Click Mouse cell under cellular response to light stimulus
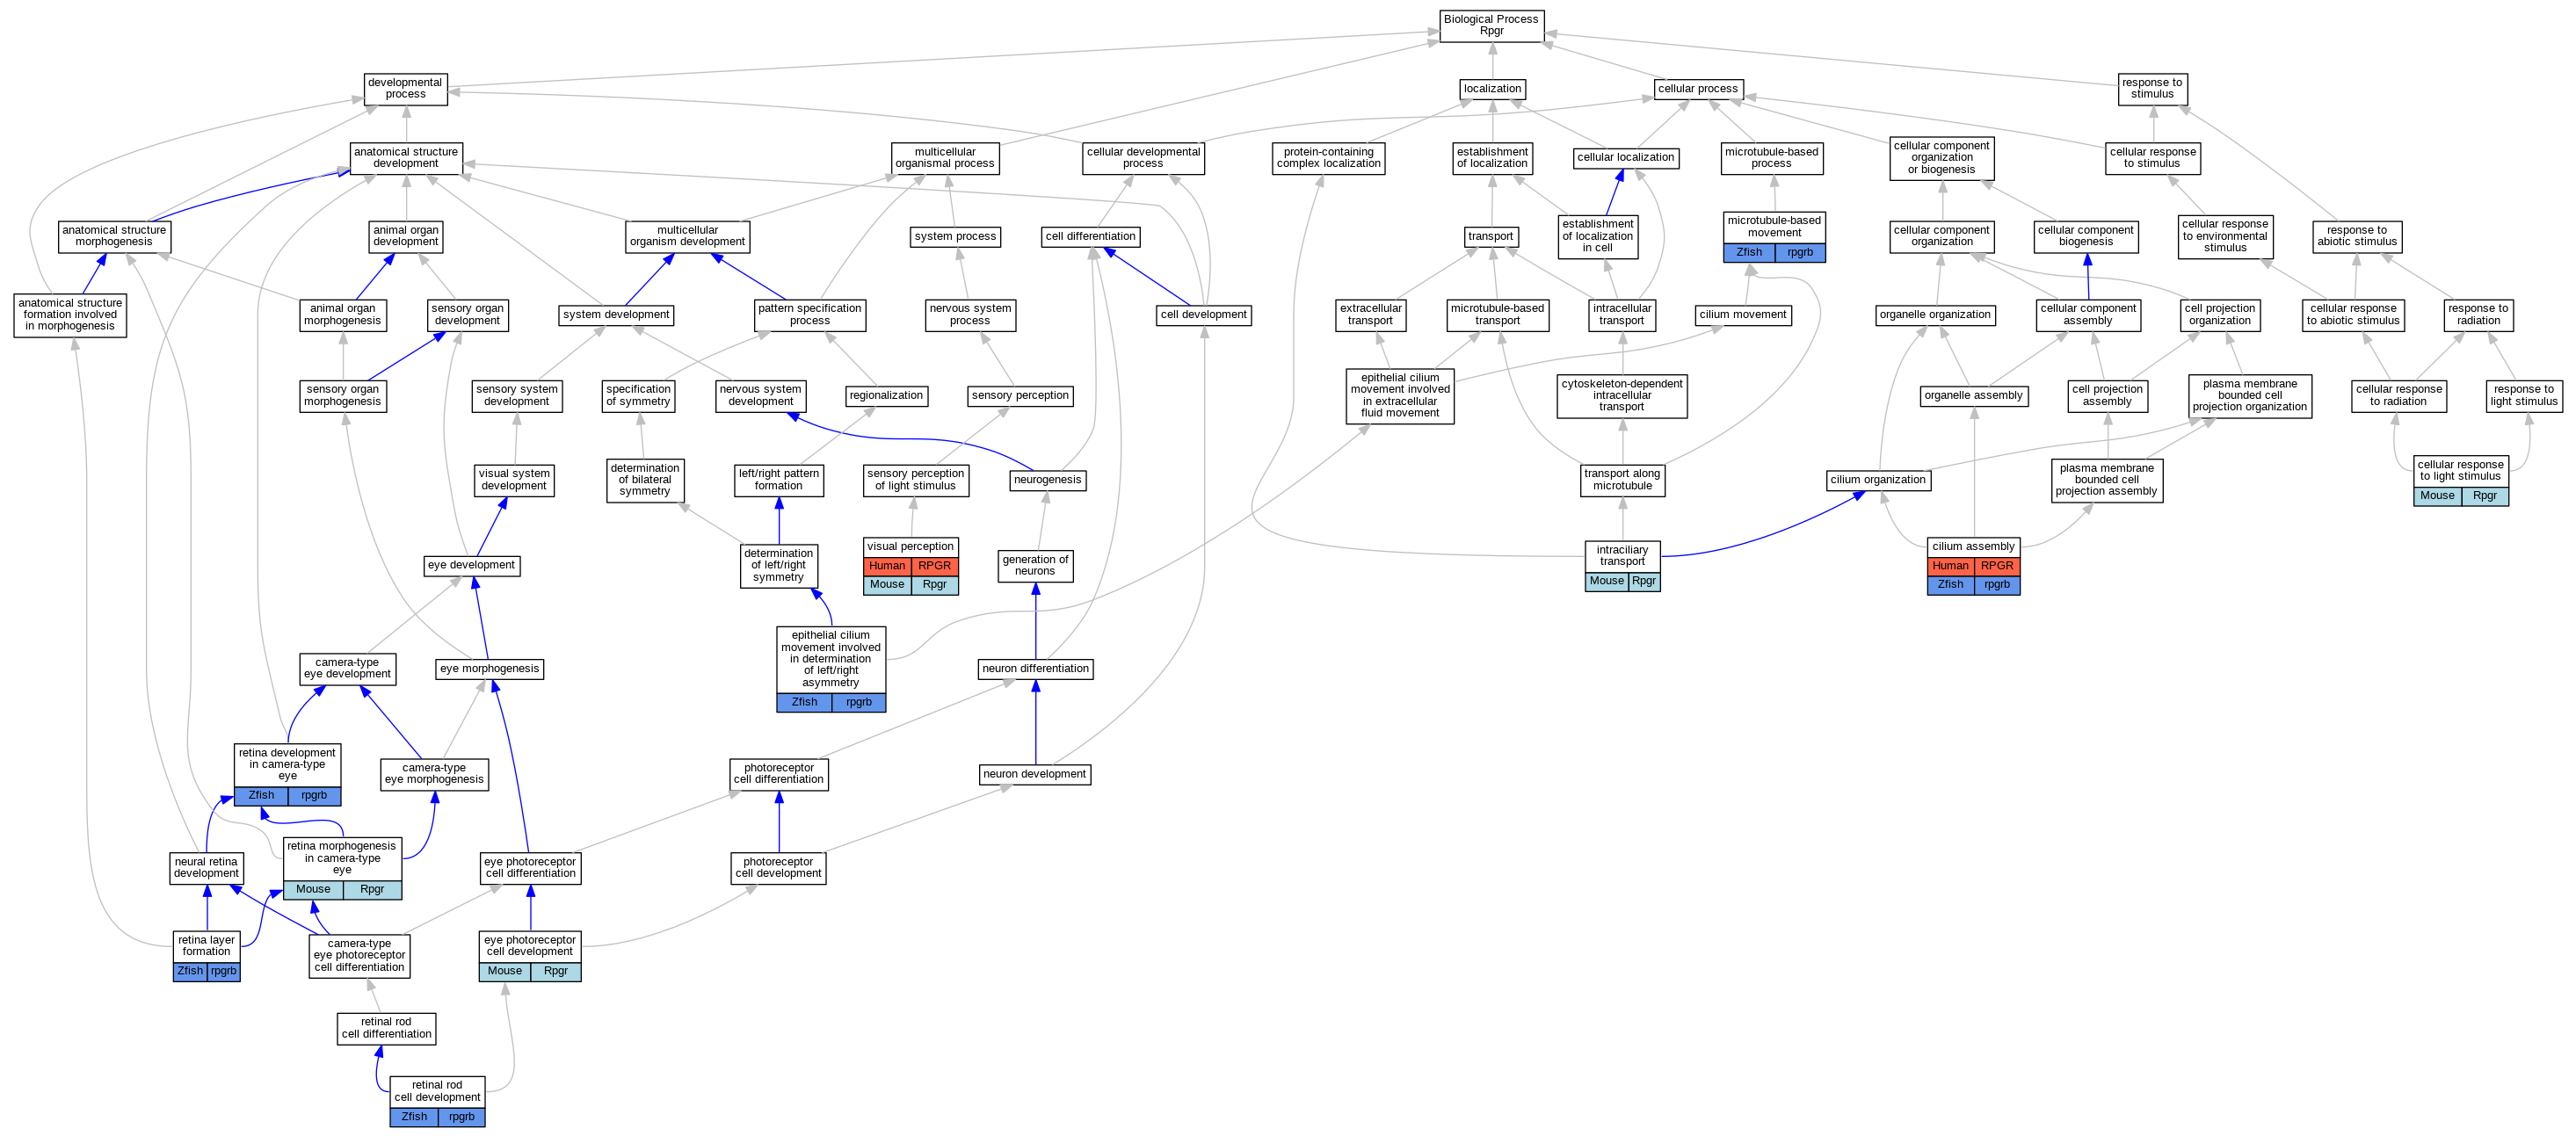The width and height of the screenshot is (2576, 1136). click(x=2437, y=496)
